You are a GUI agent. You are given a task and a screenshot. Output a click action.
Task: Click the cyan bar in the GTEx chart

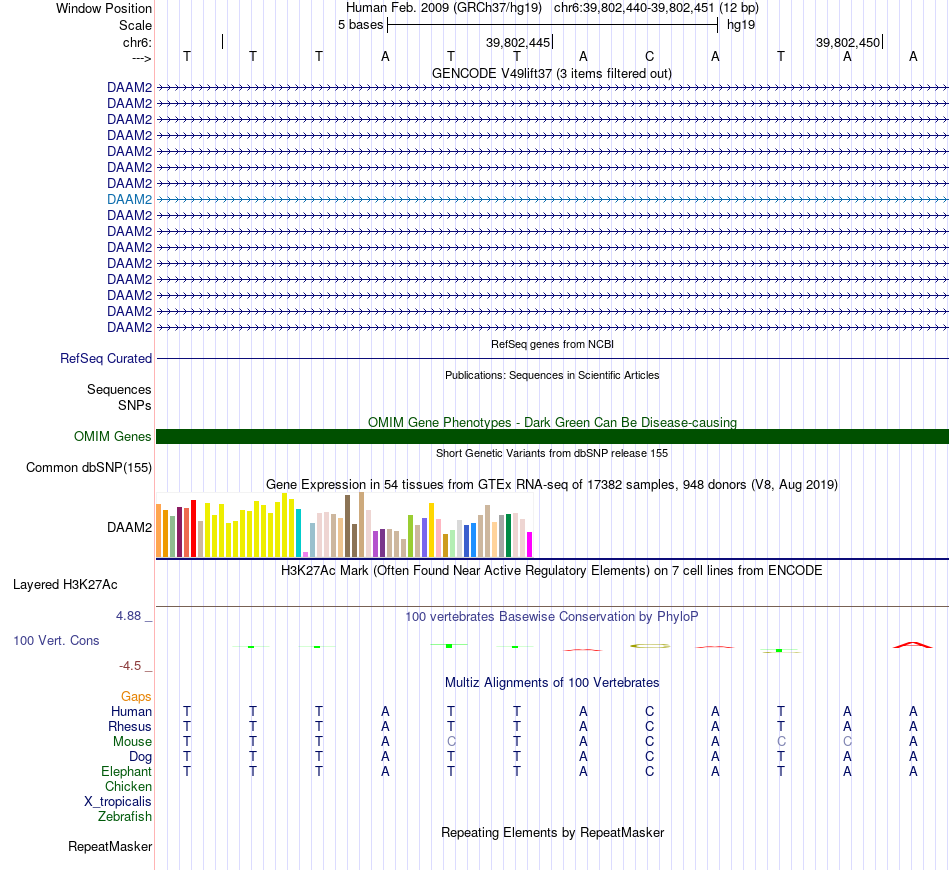point(298,533)
